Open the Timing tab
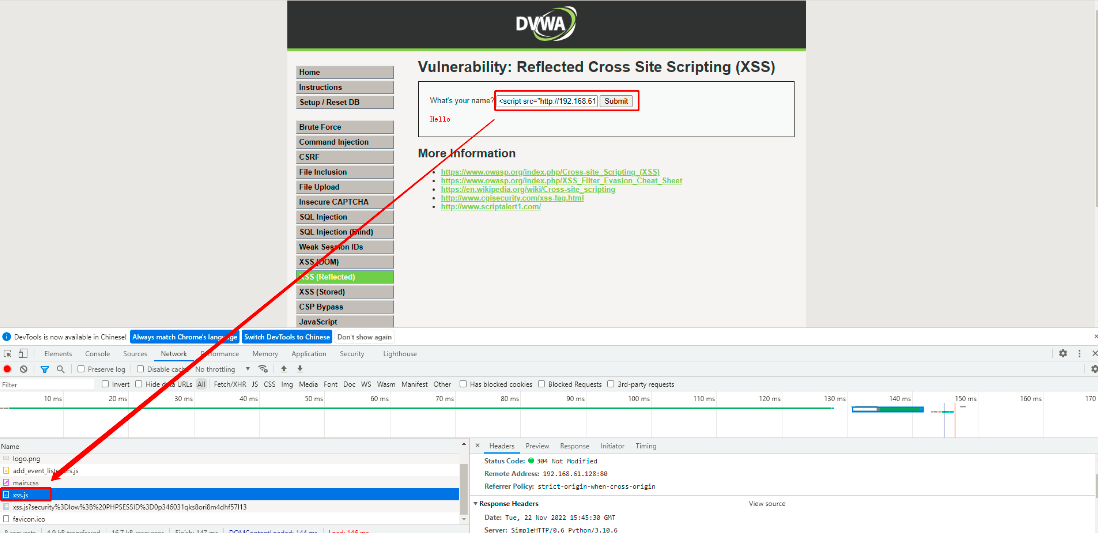The image size is (1098, 533). [646, 445]
